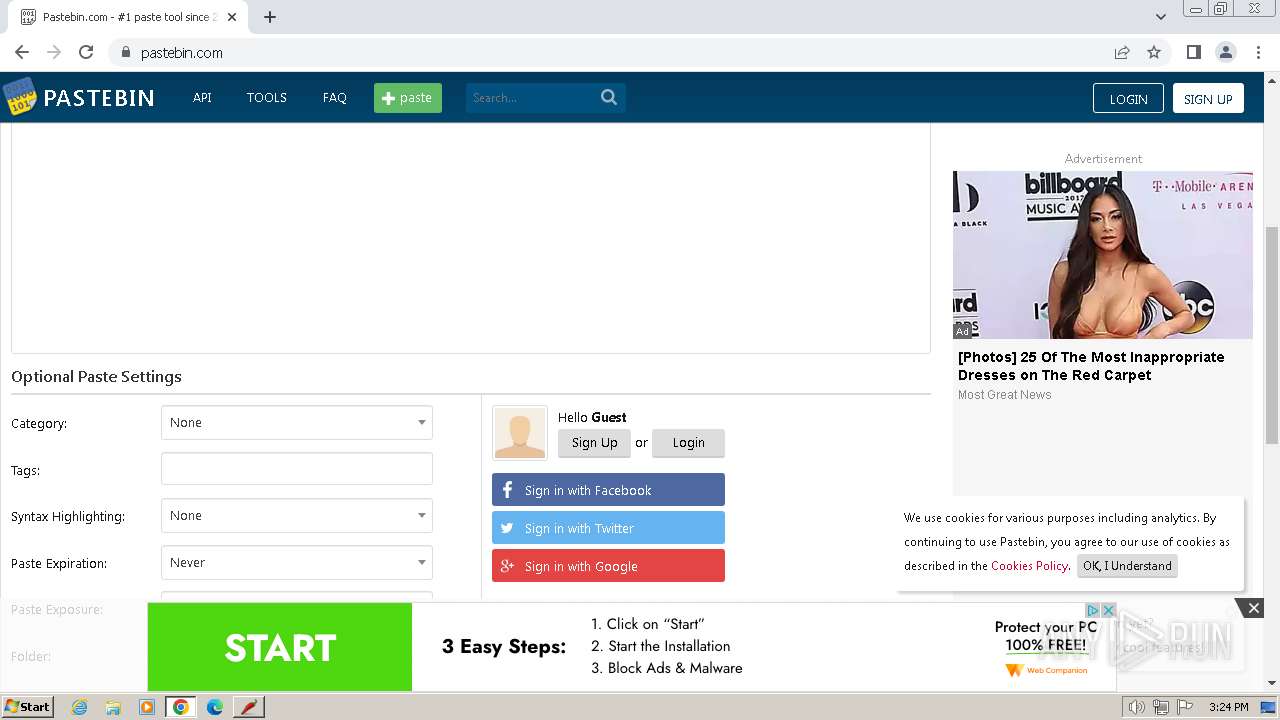The image size is (1280, 720).
Task: Click the taskbar clock showing 3:24 PM
Action: point(1229,707)
